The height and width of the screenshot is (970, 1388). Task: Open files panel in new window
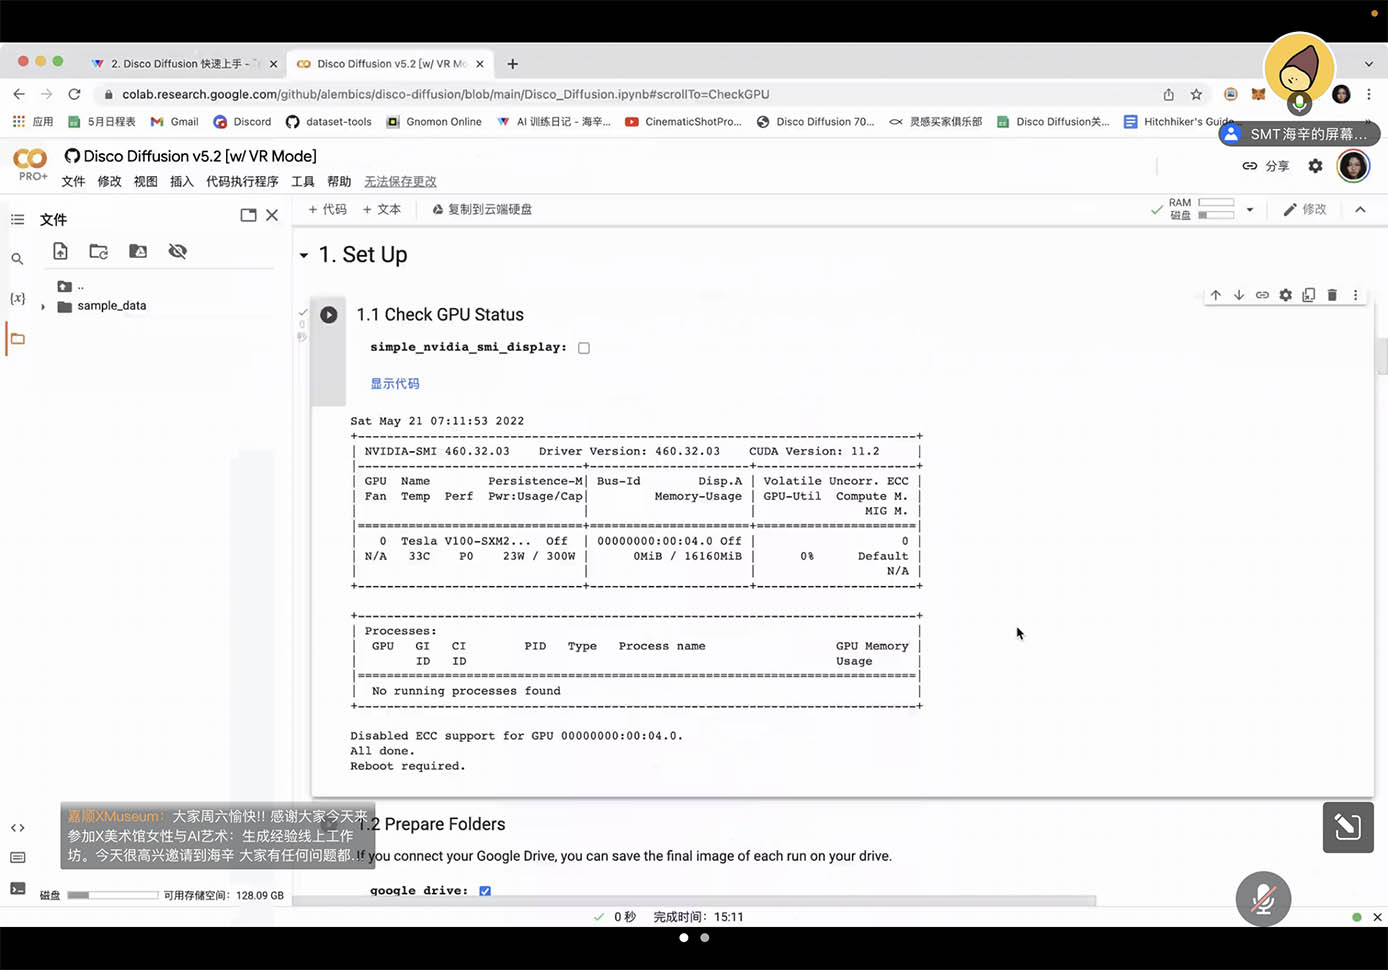[248, 215]
